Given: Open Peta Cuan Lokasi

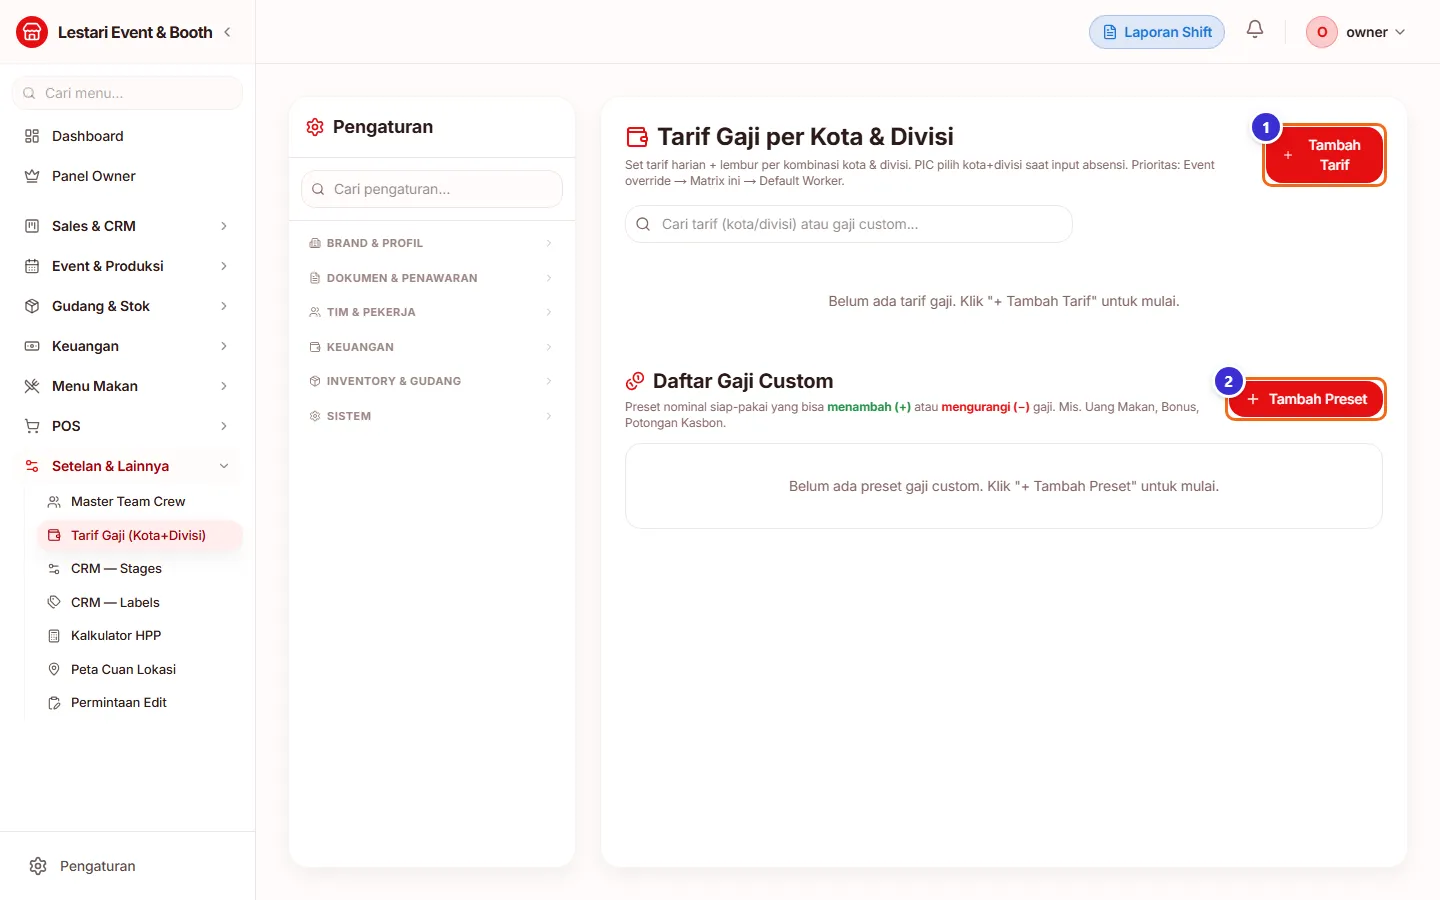Looking at the screenshot, I should click(x=139, y=669).
